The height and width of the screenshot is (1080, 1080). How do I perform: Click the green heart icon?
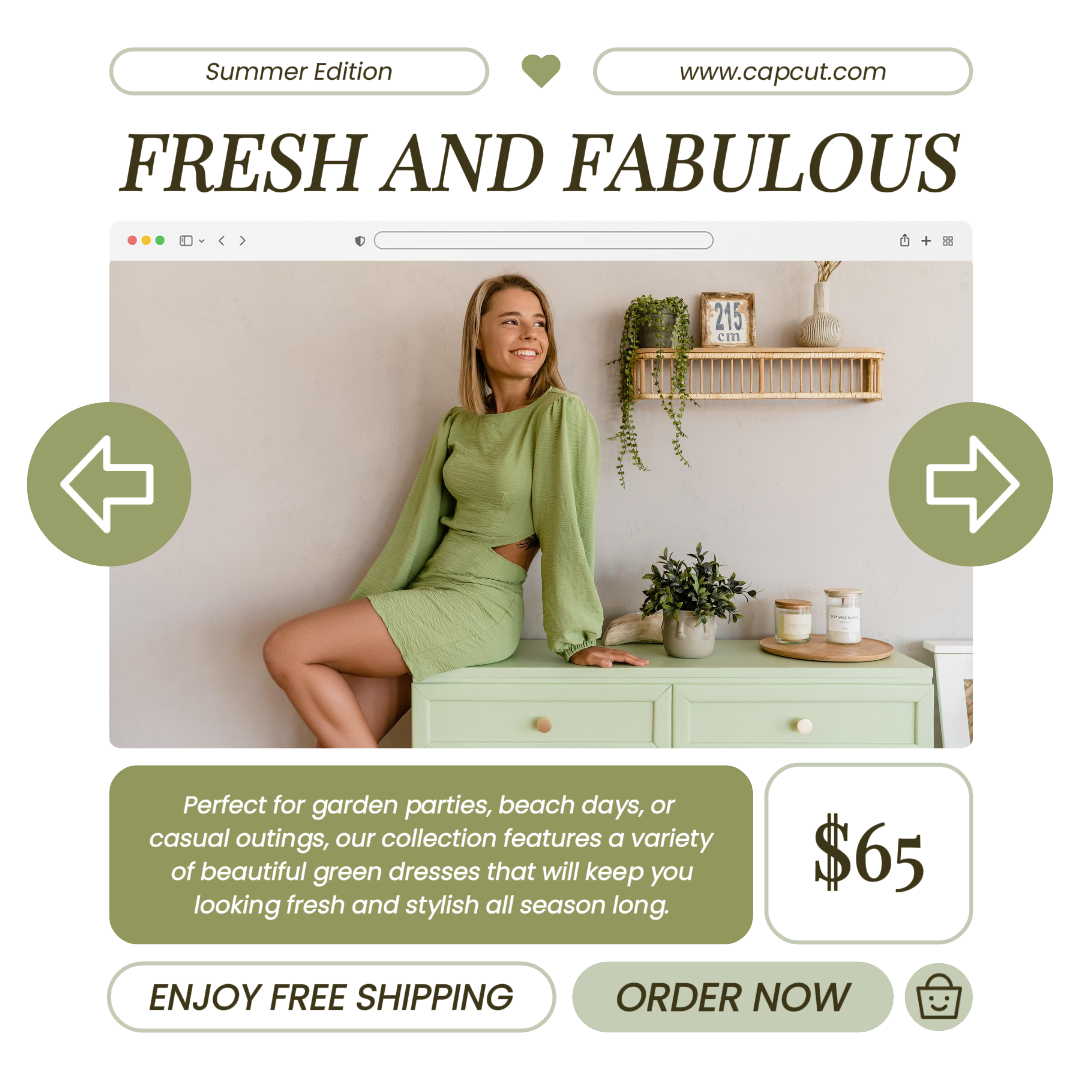[541, 71]
